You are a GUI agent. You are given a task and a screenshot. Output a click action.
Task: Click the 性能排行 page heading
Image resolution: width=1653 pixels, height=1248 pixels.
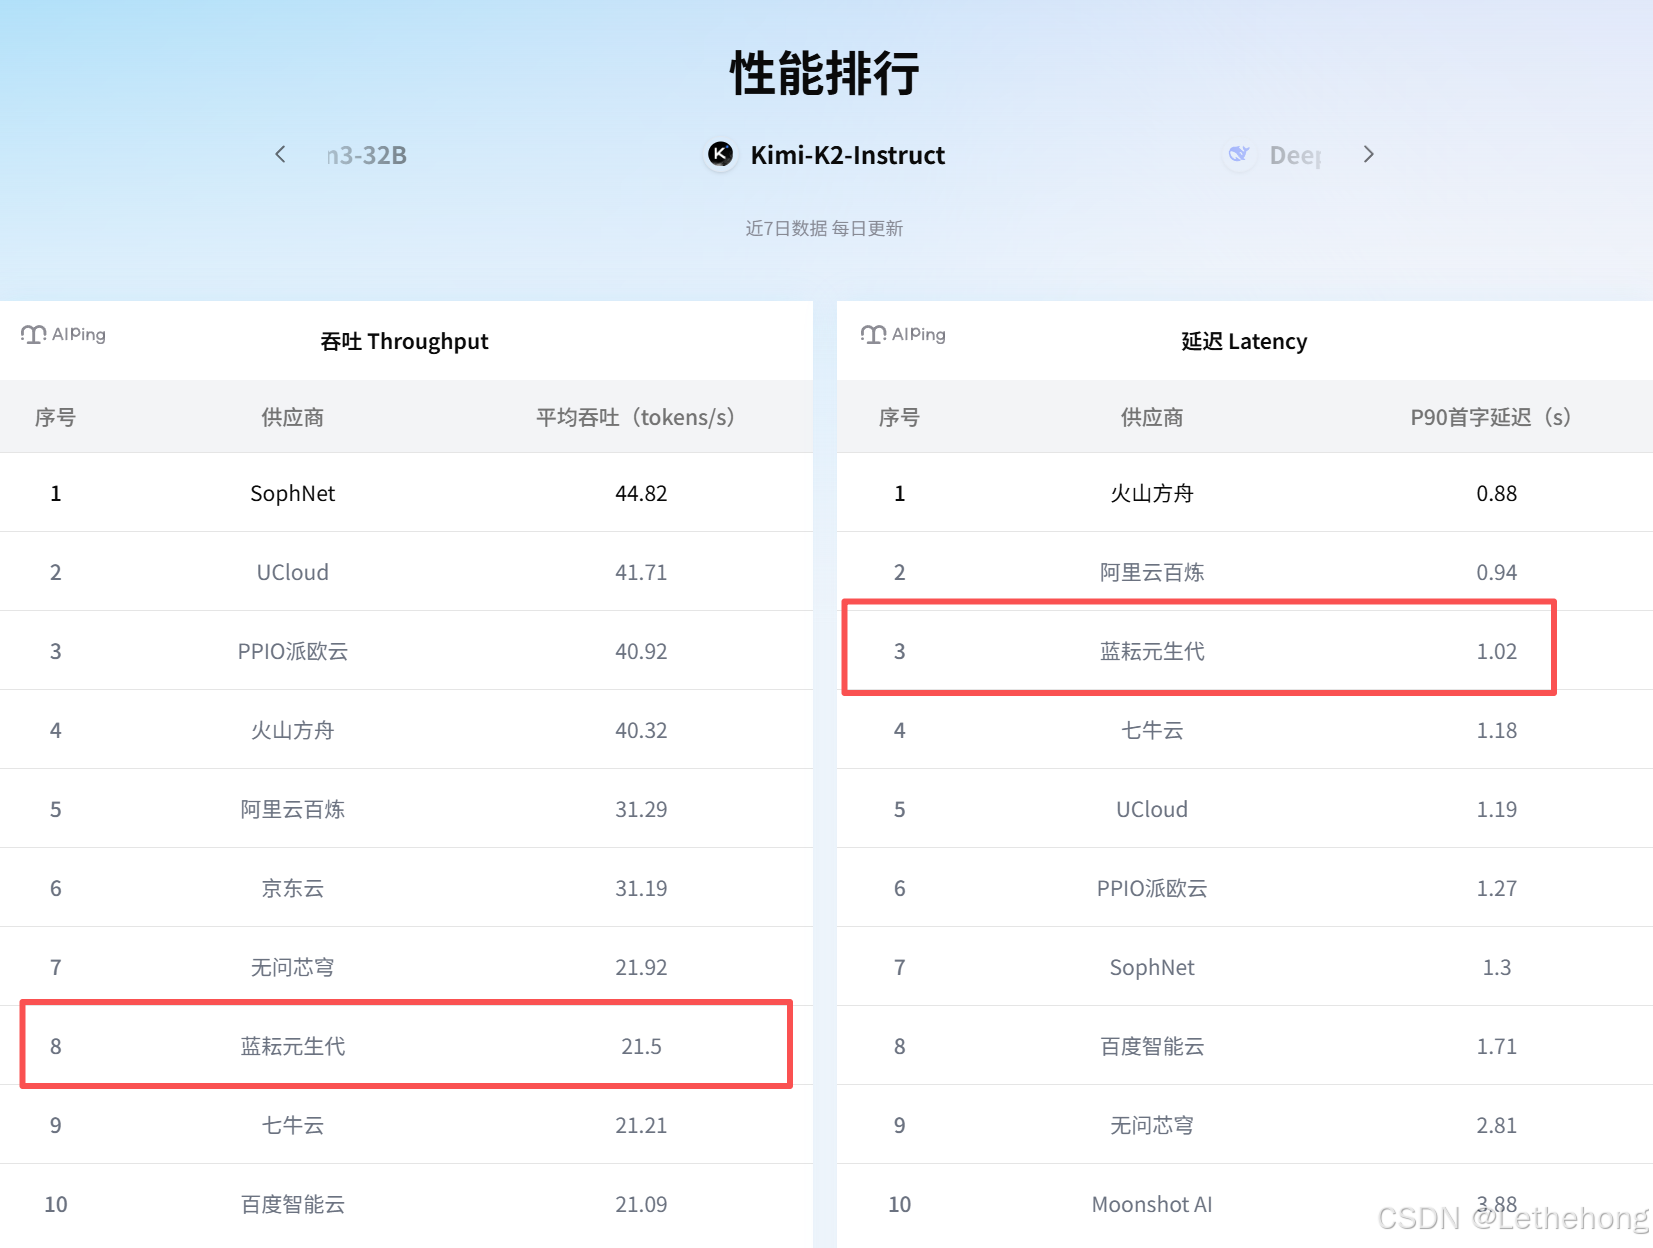825,73
